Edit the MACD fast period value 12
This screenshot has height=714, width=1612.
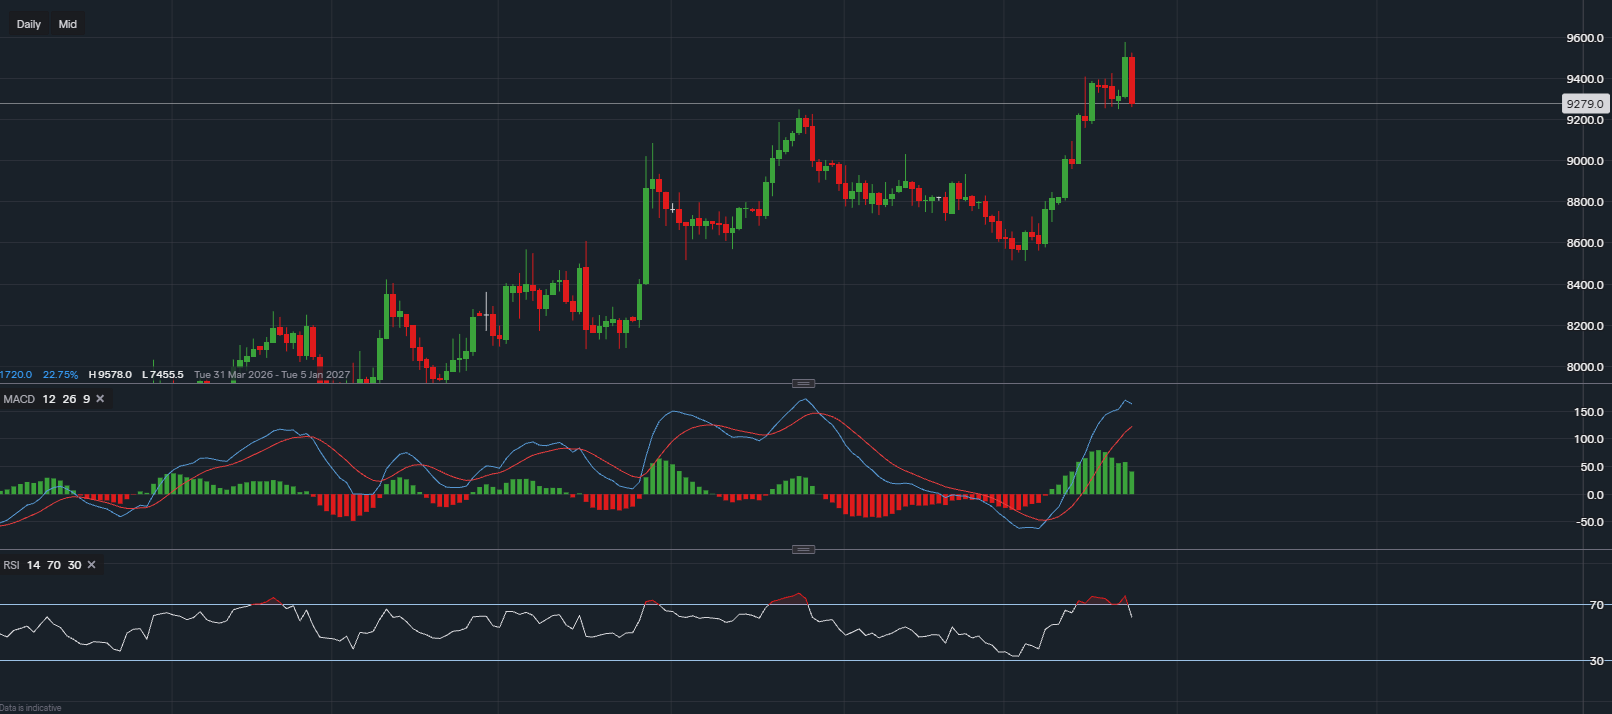pos(49,399)
